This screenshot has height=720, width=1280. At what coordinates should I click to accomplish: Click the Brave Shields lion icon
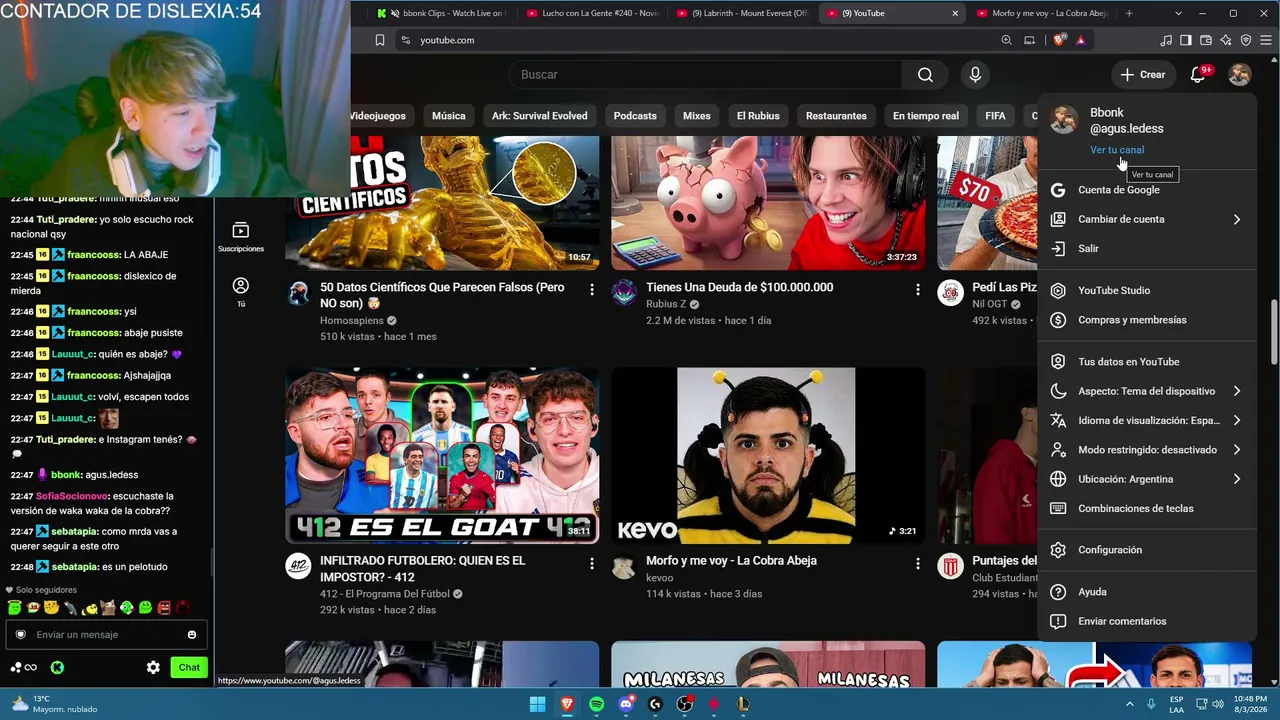click(x=1060, y=40)
